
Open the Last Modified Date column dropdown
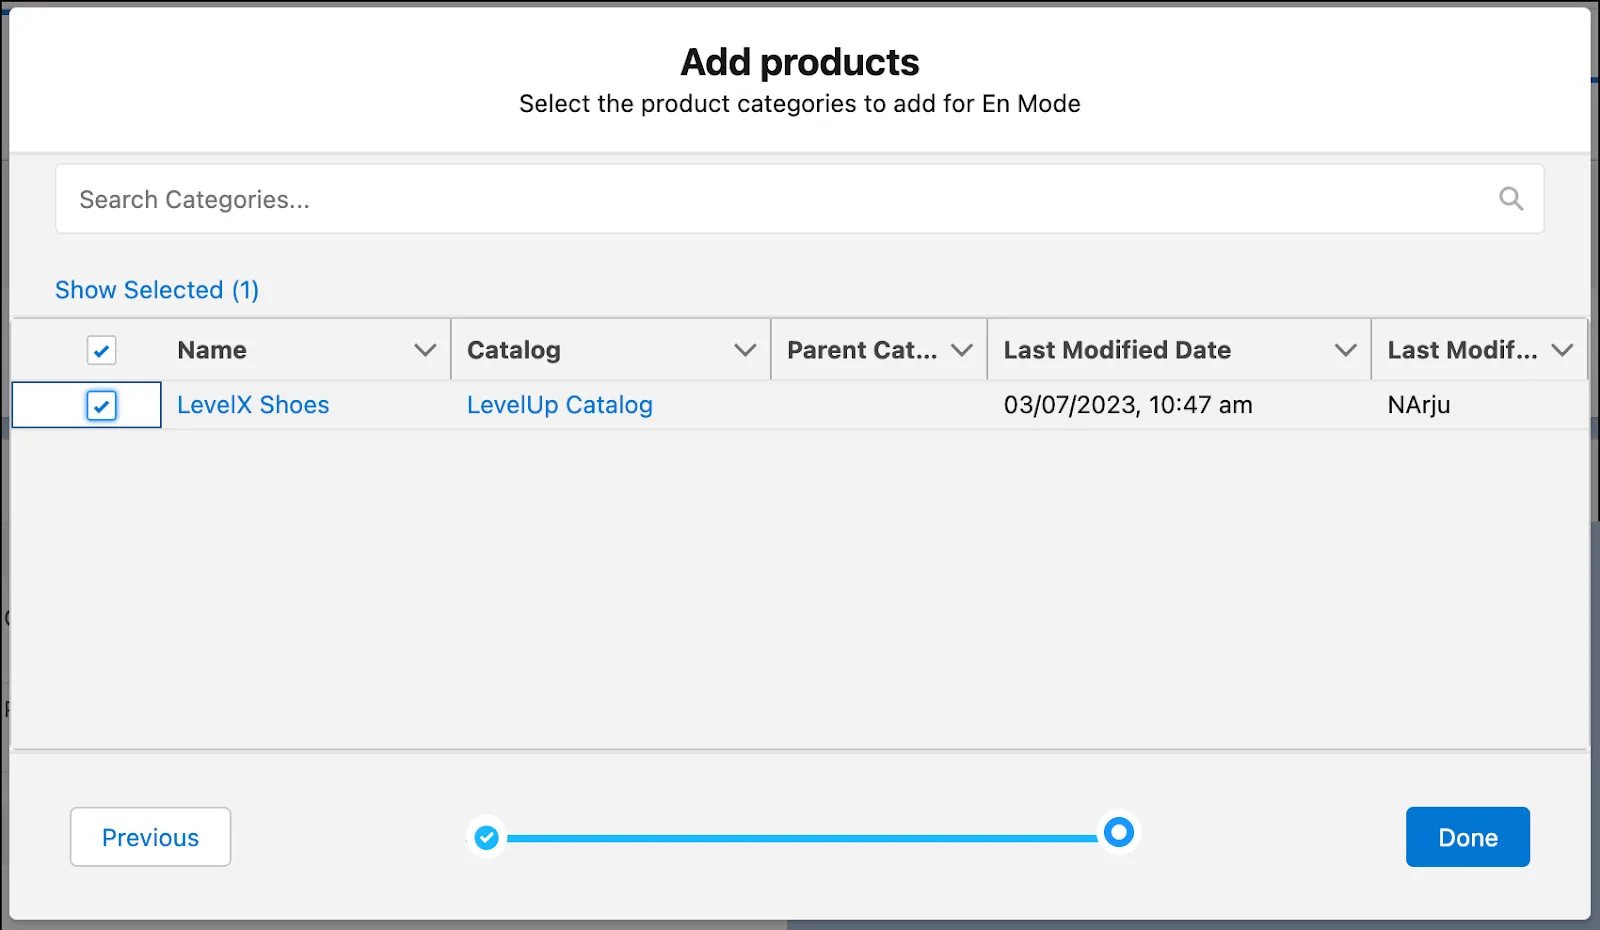point(1345,350)
